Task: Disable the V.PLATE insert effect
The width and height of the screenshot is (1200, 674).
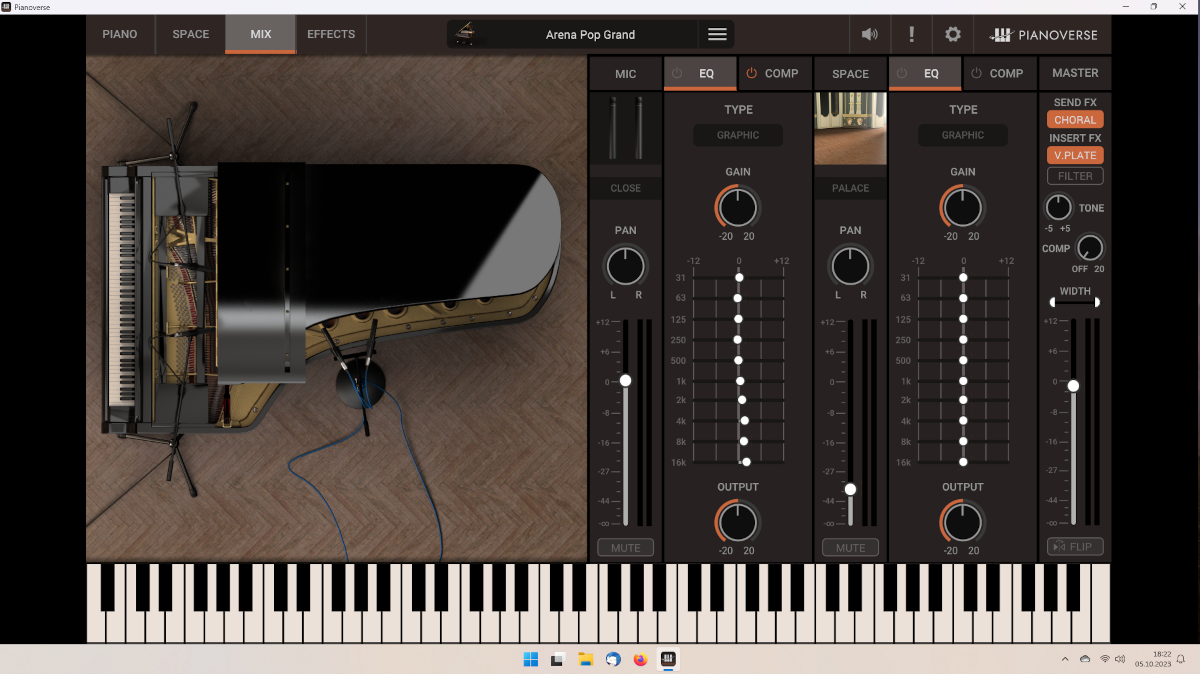Action: coord(1075,155)
